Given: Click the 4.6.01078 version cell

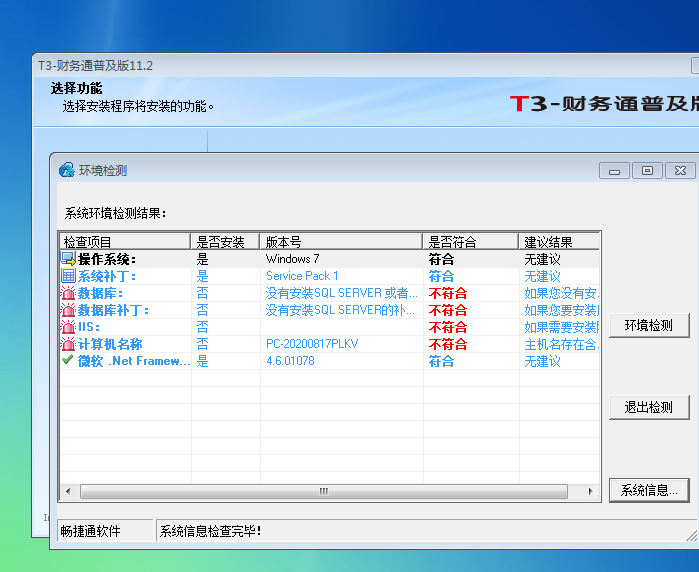Looking at the screenshot, I should [290, 361].
